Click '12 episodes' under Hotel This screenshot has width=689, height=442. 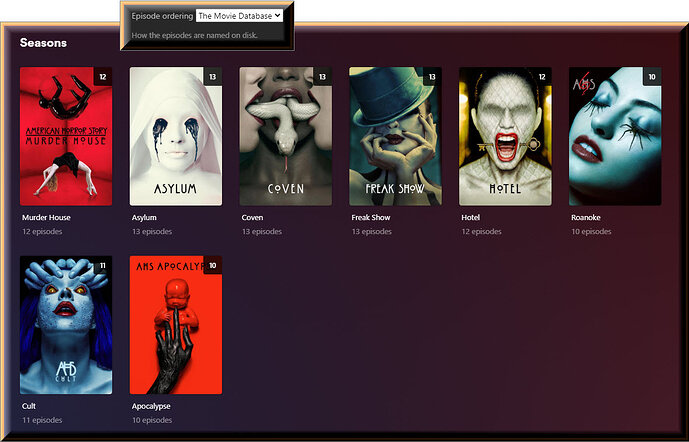pos(482,232)
